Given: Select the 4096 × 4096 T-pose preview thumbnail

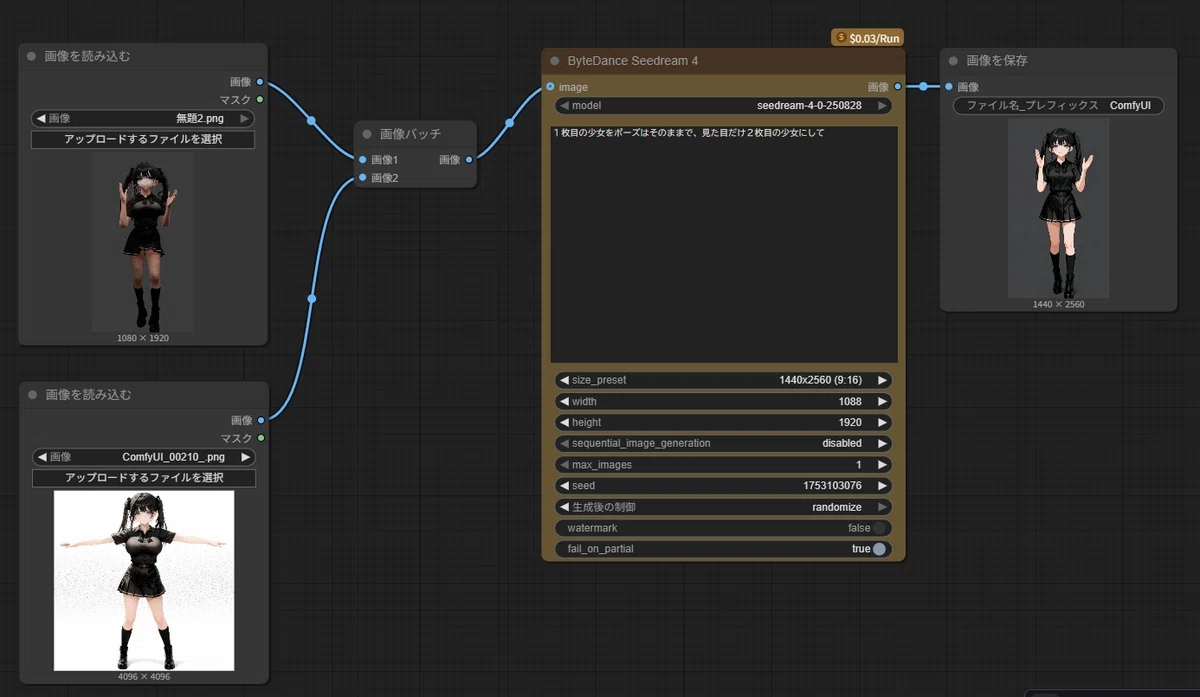Looking at the screenshot, I should point(144,580).
